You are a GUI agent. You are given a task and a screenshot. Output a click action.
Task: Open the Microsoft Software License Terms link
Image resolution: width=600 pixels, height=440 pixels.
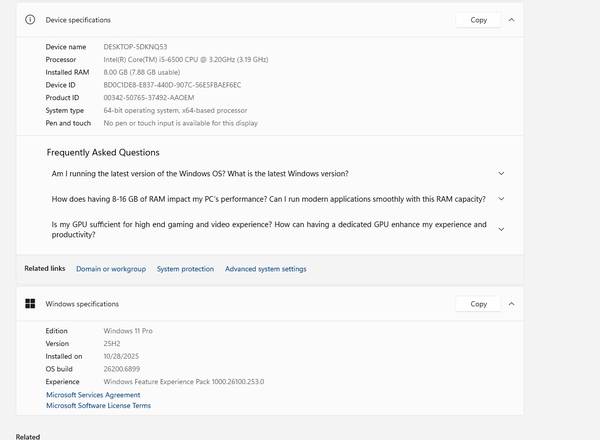click(98, 406)
